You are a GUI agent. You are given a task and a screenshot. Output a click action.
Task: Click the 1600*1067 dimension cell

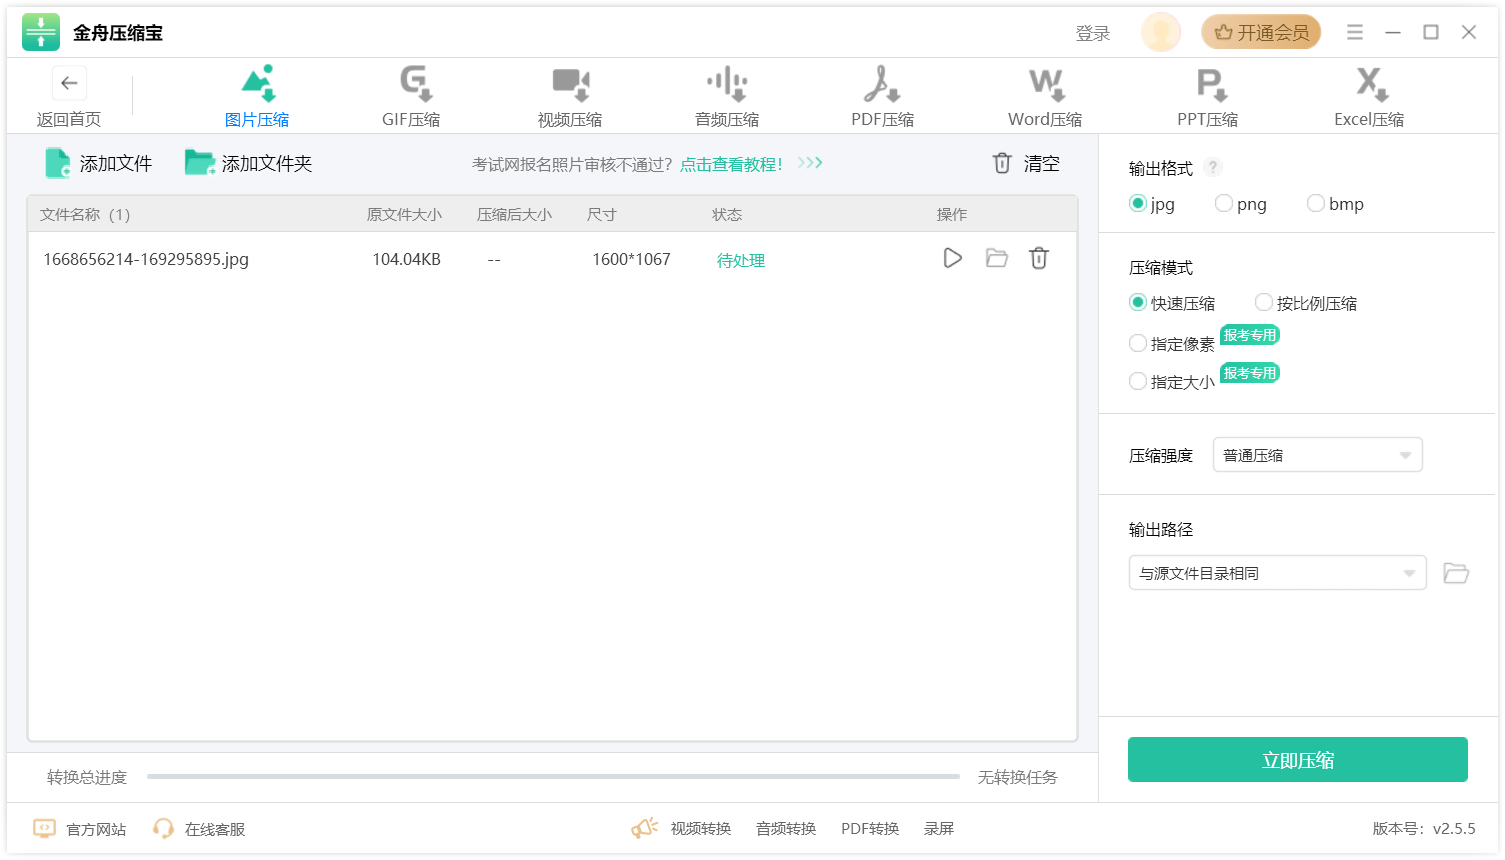(631, 259)
